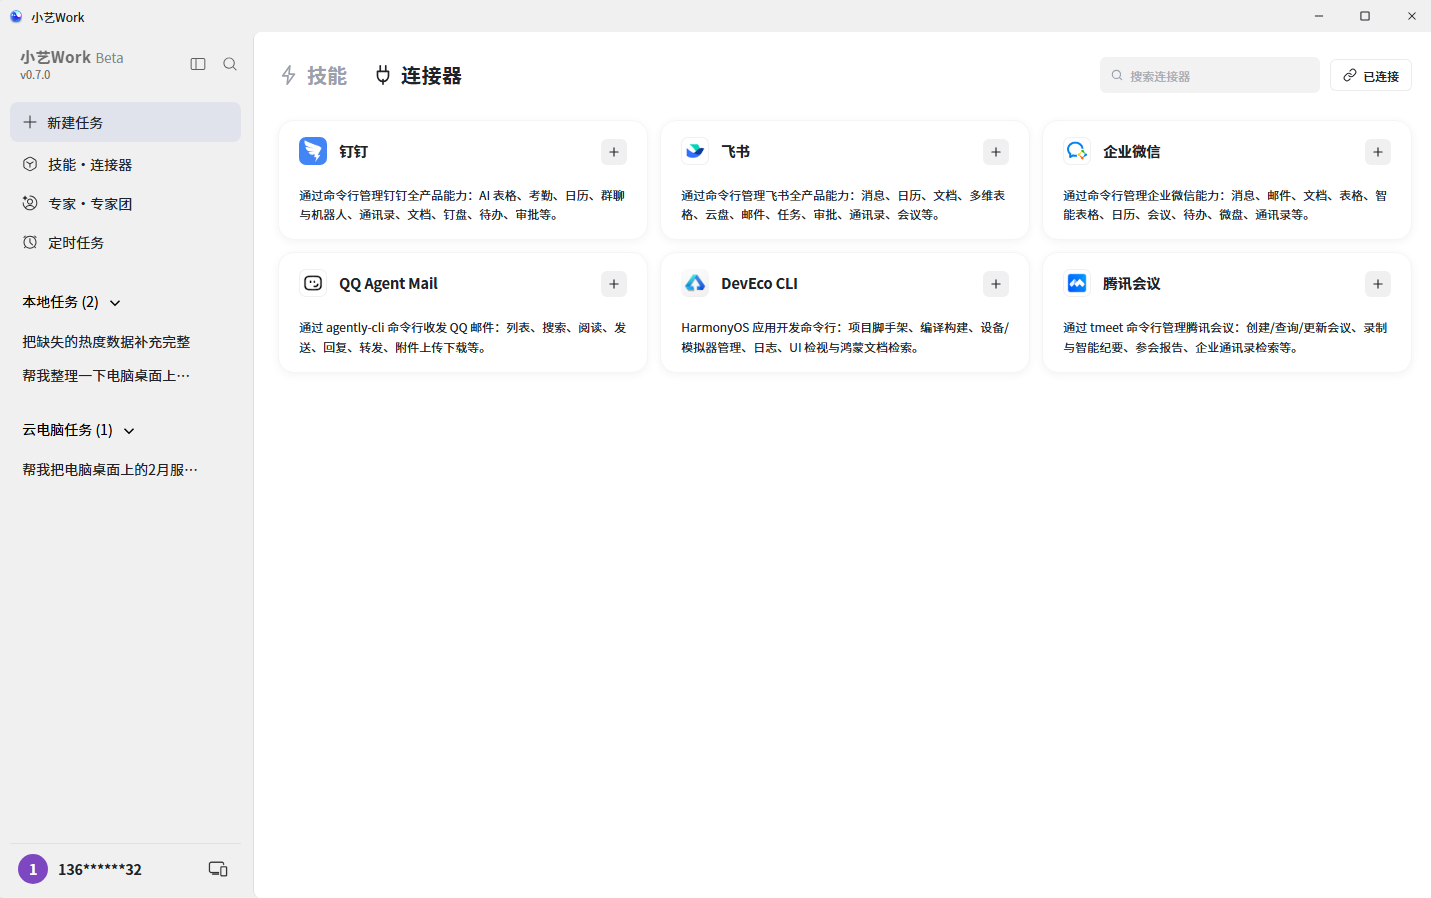Toggle the sidebar collapse icon
Screen dimensions: 1431x898
click(x=198, y=64)
